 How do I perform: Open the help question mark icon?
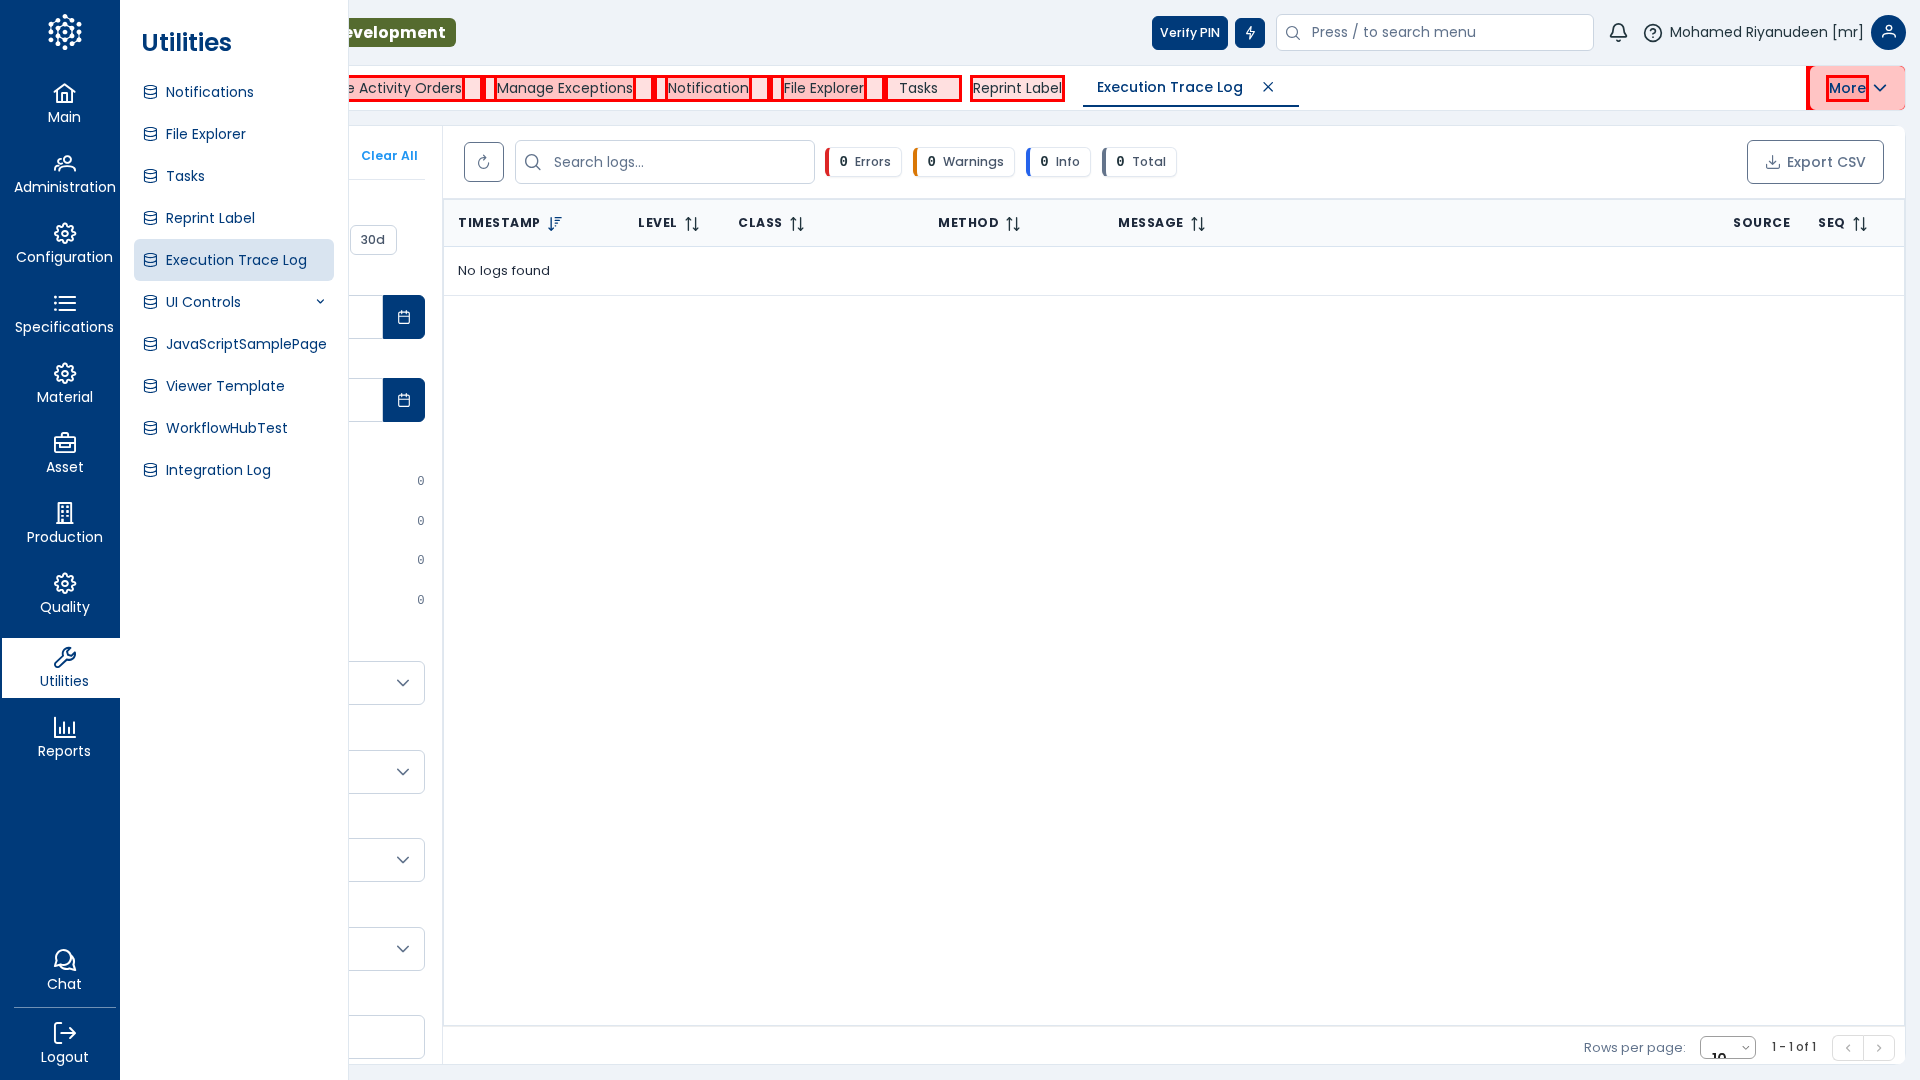click(x=1653, y=33)
